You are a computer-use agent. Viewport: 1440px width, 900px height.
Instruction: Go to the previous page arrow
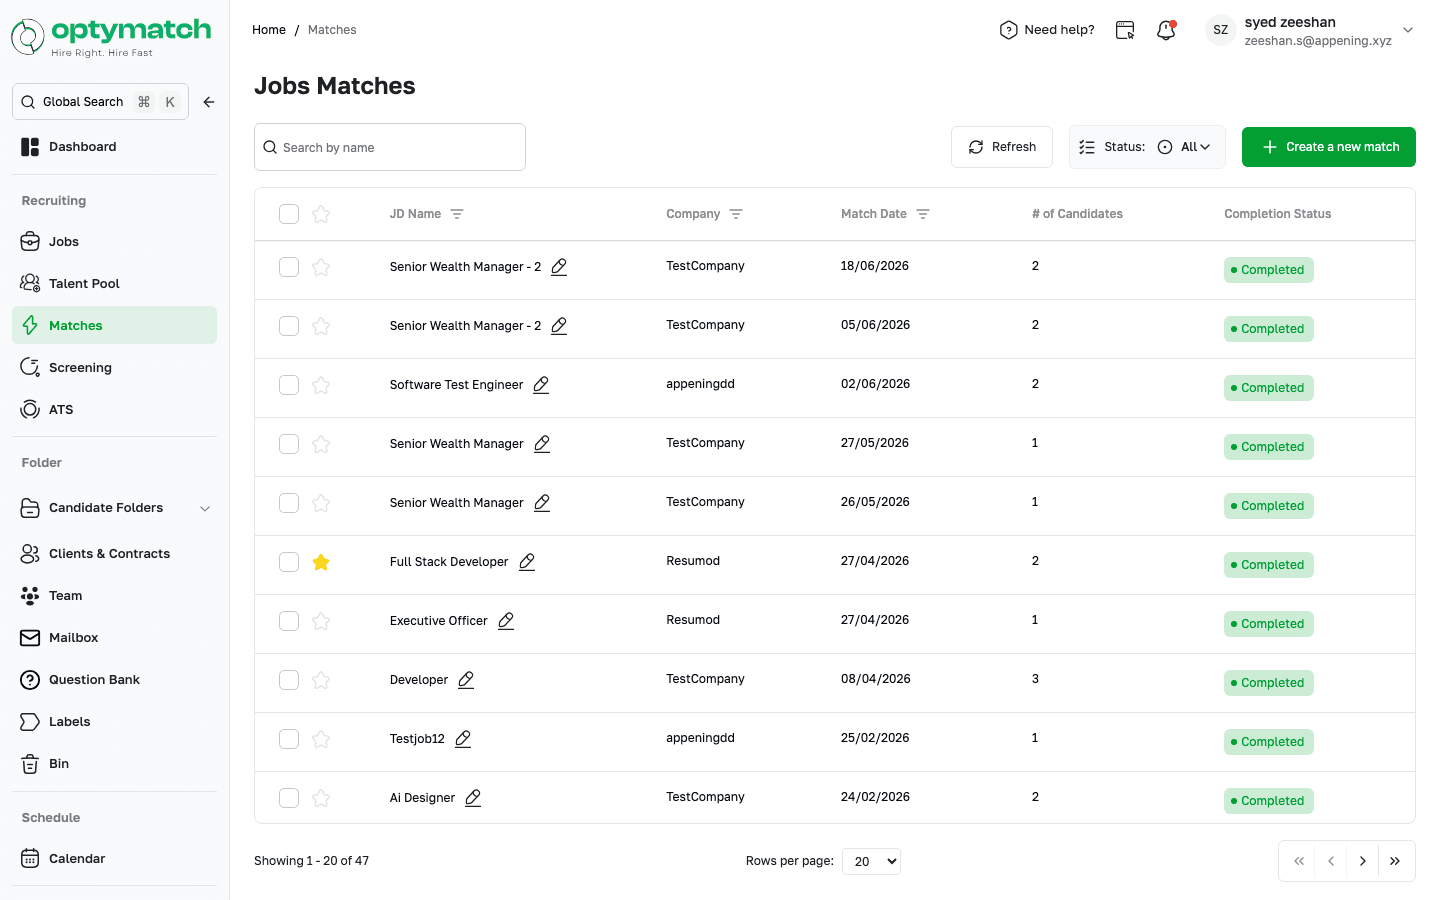(1331, 861)
